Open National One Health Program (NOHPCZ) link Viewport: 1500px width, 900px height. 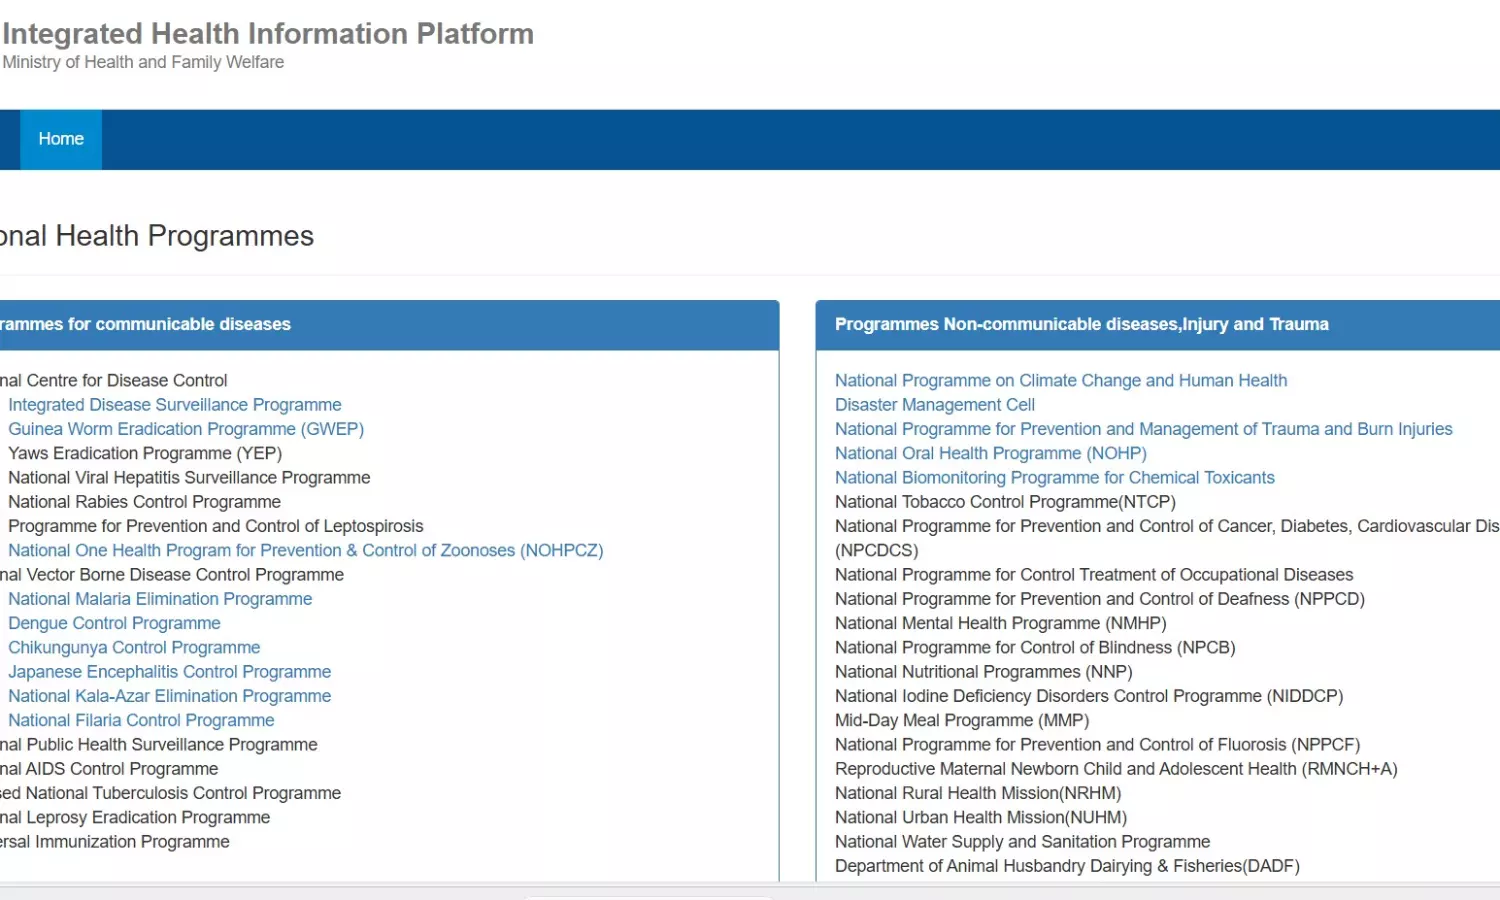click(305, 550)
